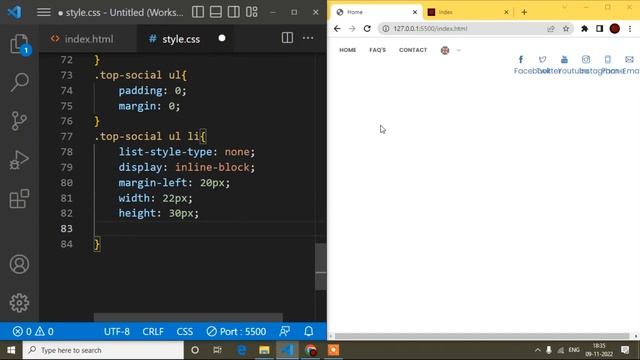Reload the browser page
Screen dimensions: 640x360
[367, 29]
